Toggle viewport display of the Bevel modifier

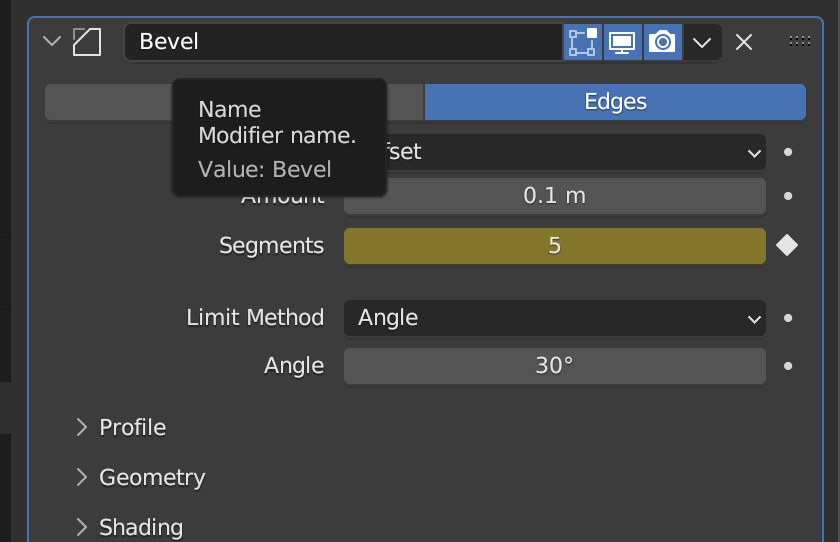pos(622,42)
